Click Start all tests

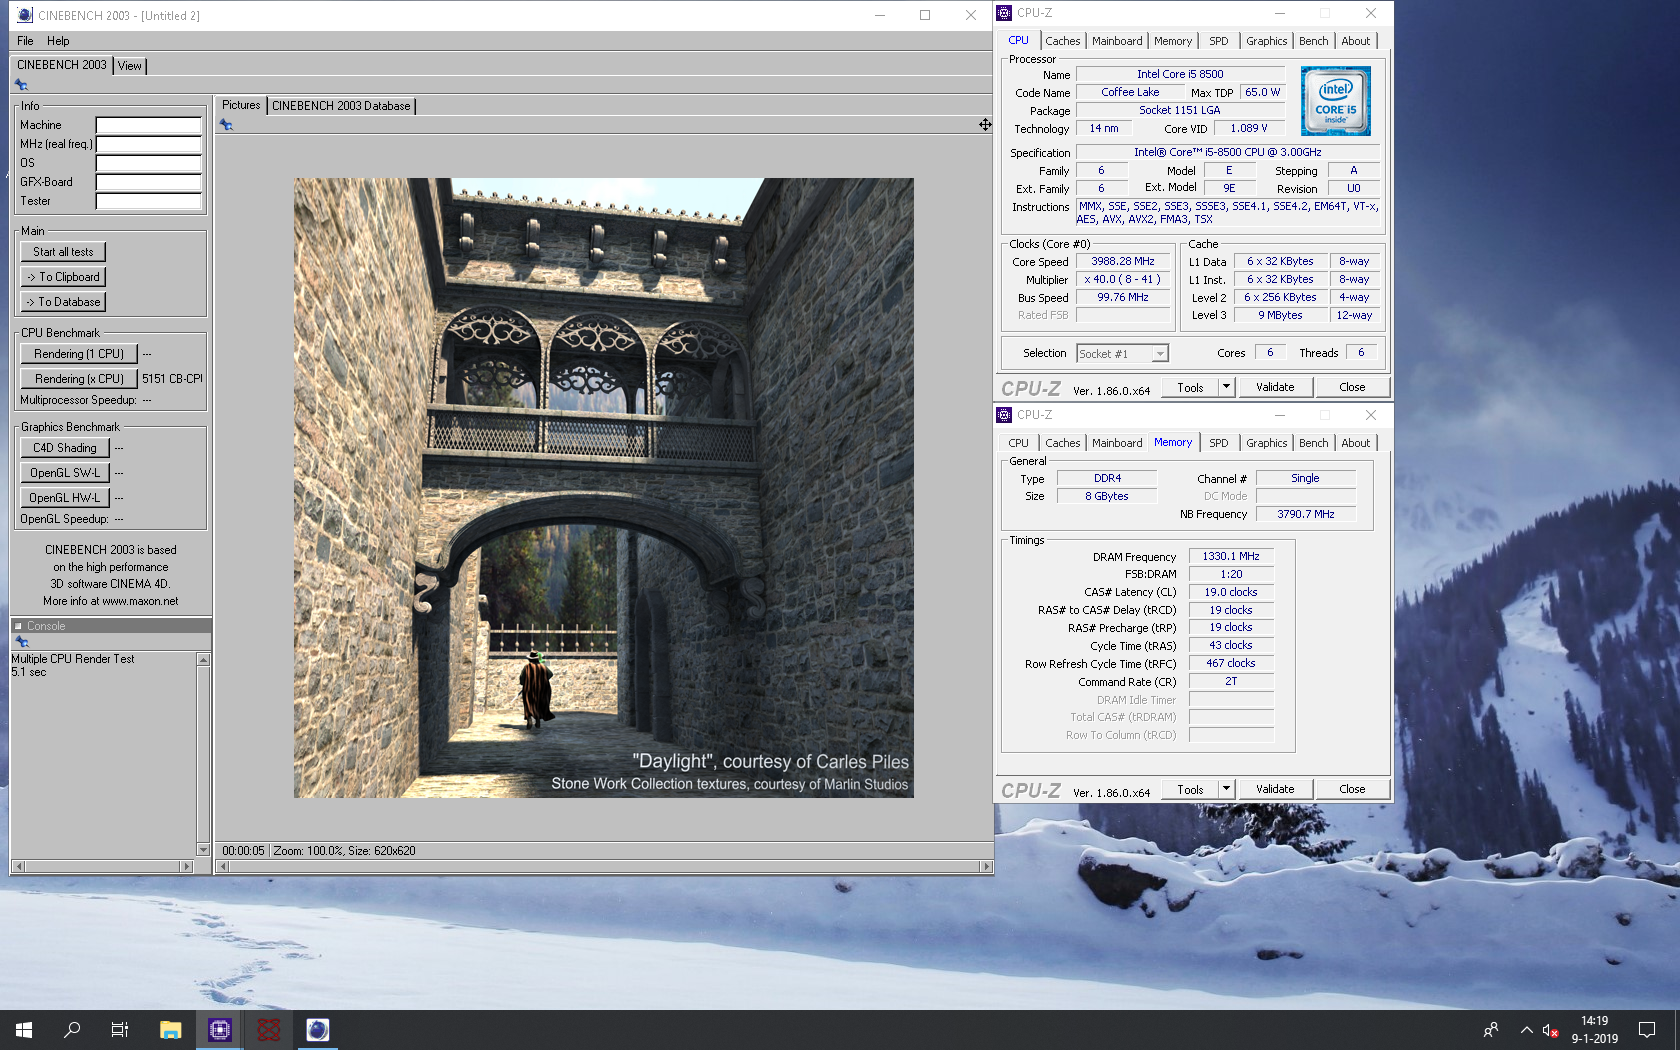tap(63, 252)
